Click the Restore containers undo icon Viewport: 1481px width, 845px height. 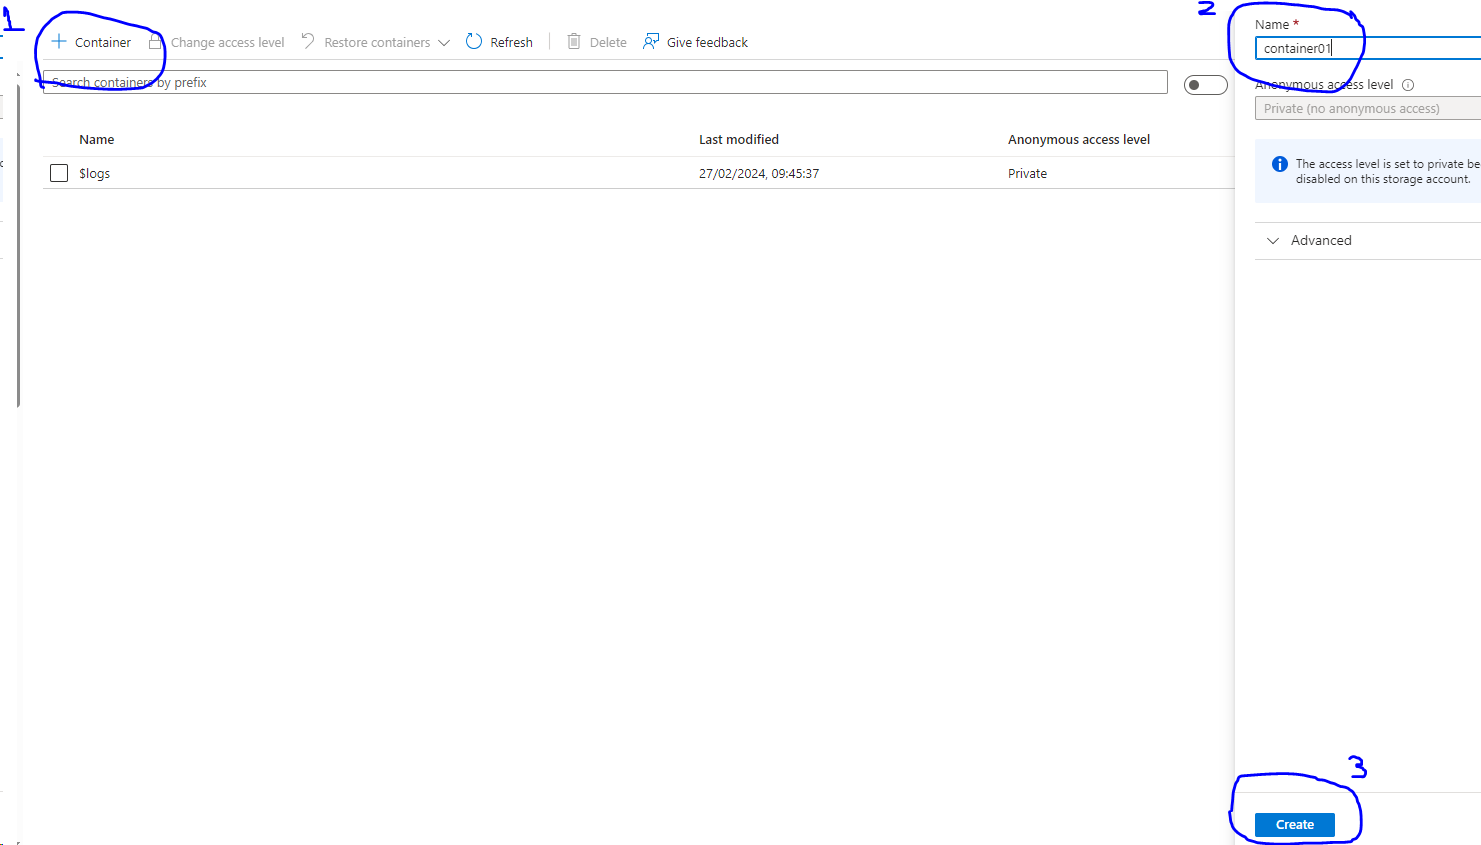click(308, 41)
